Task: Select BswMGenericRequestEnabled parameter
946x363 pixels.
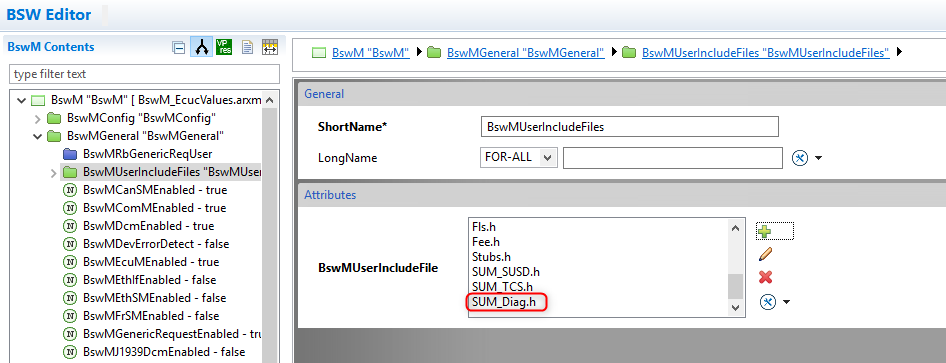Action: point(172,334)
